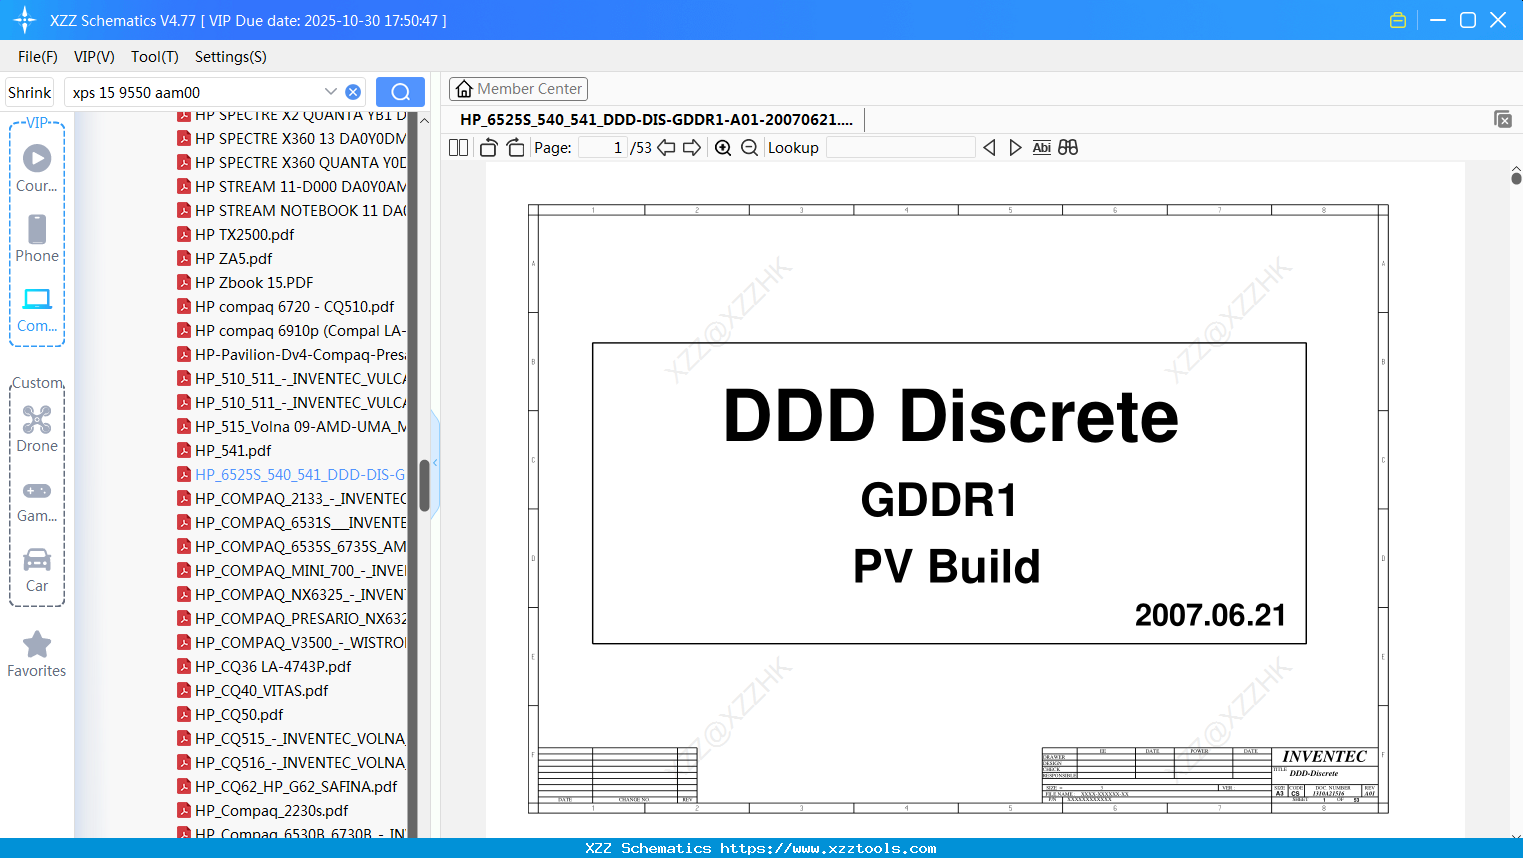The width and height of the screenshot is (1523, 858).
Task: Collapse the file list panel handle
Action: (x=435, y=462)
